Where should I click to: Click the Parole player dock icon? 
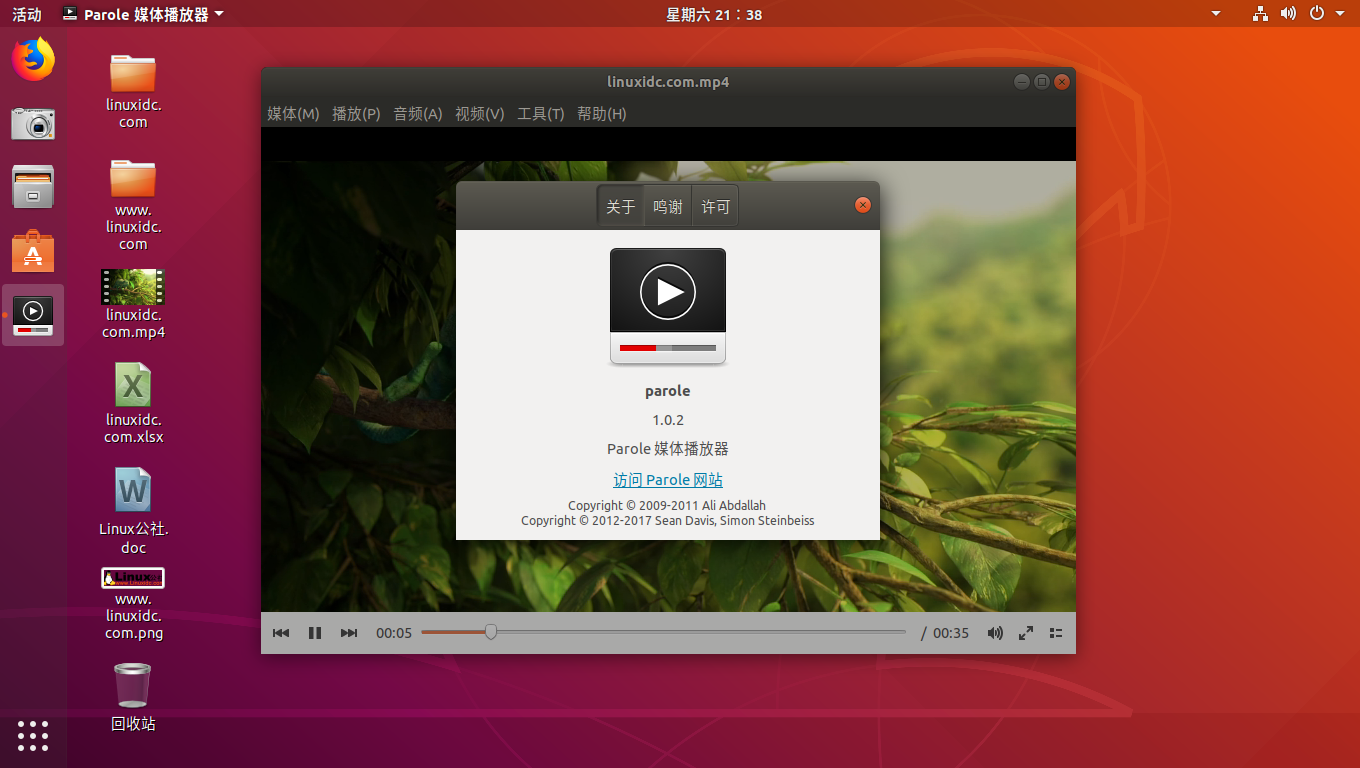pos(33,315)
